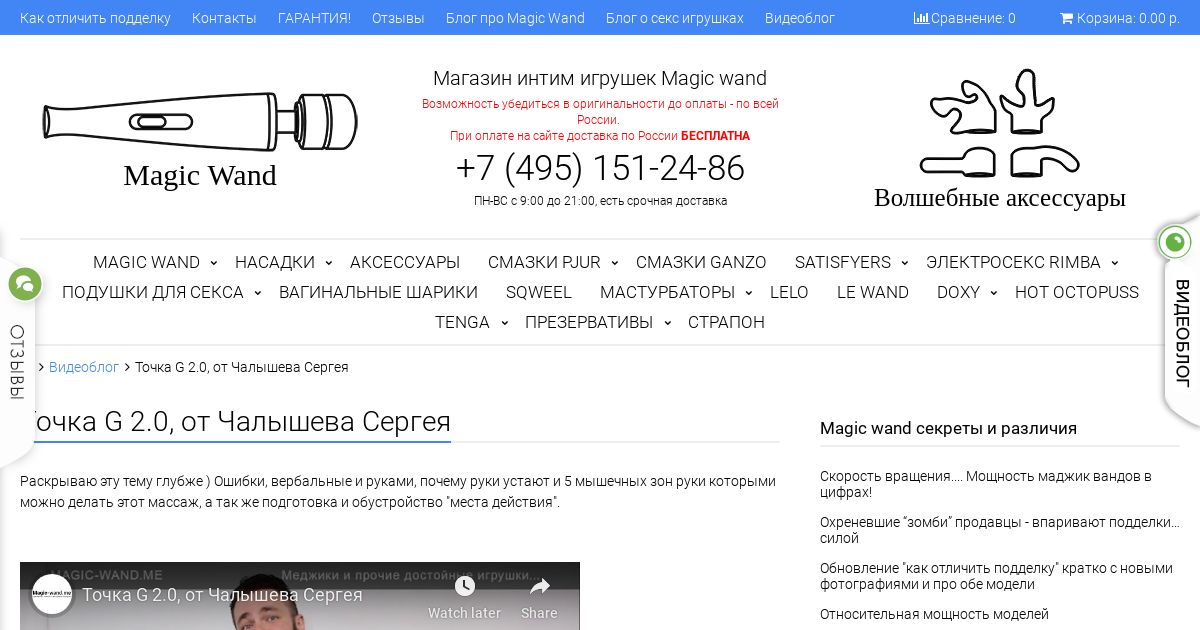Viewport: 1200px width, 630px height.
Task: Expand the MAGIC WAND menu arrow
Action: coord(213,263)
